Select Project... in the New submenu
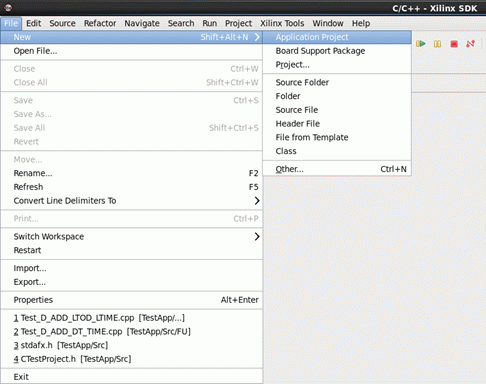The width and height of the screenshot is (486, 384). (337, 64)
